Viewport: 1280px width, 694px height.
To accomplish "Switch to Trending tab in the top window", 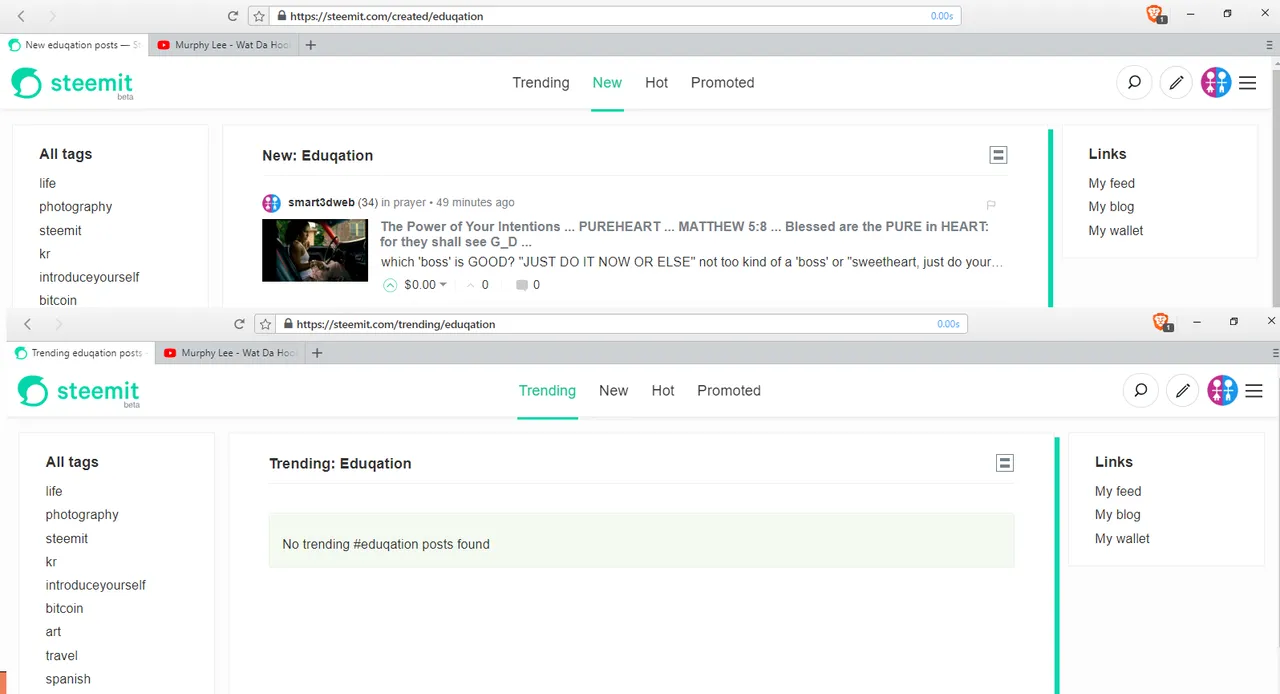I will click(541, 83).
